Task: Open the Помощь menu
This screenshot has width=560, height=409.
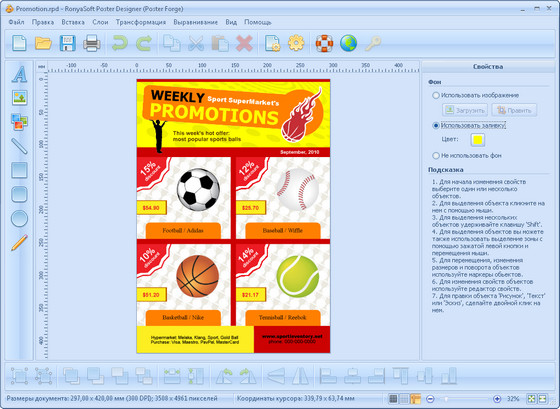Action: [258, 22]
